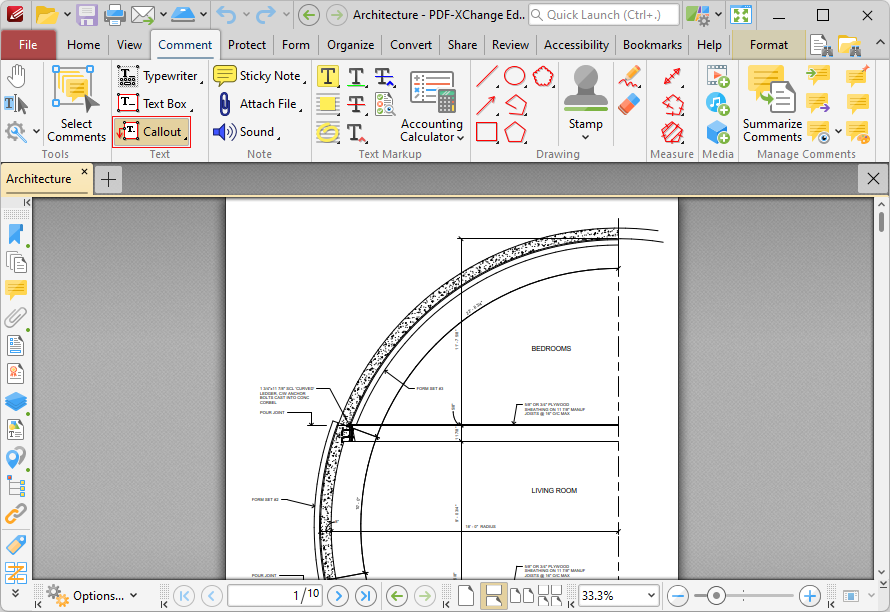Open the zoom level dropdown
Image resolution: width=890 pixels, height=612 pixels.
[x=651, y=596]
